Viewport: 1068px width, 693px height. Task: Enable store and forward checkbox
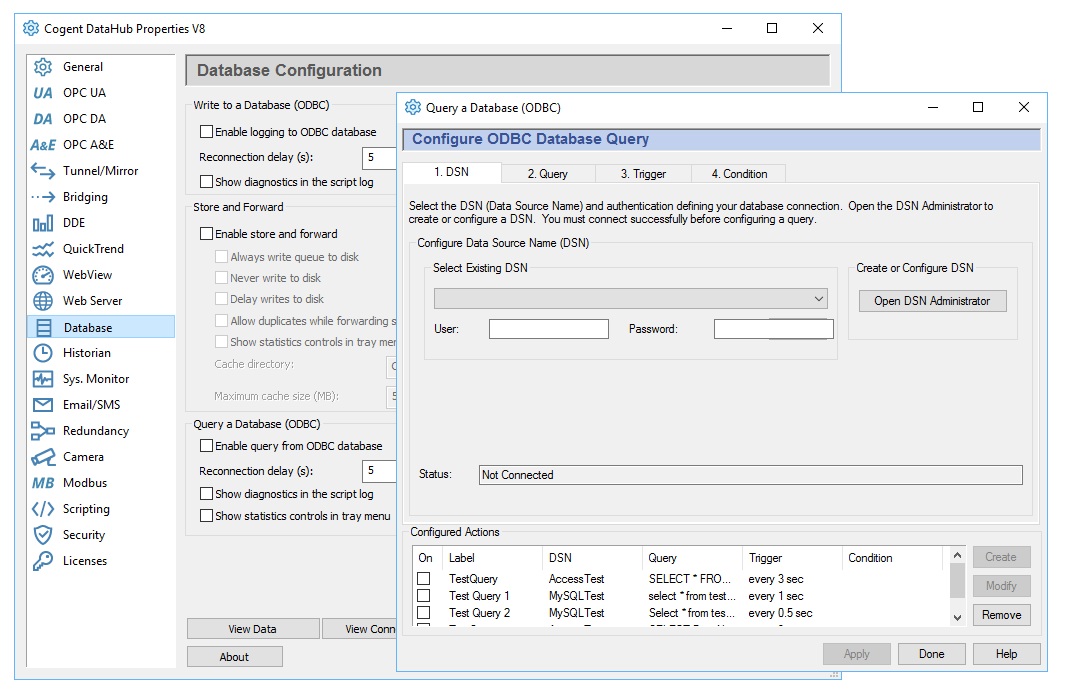coord(206,234)
